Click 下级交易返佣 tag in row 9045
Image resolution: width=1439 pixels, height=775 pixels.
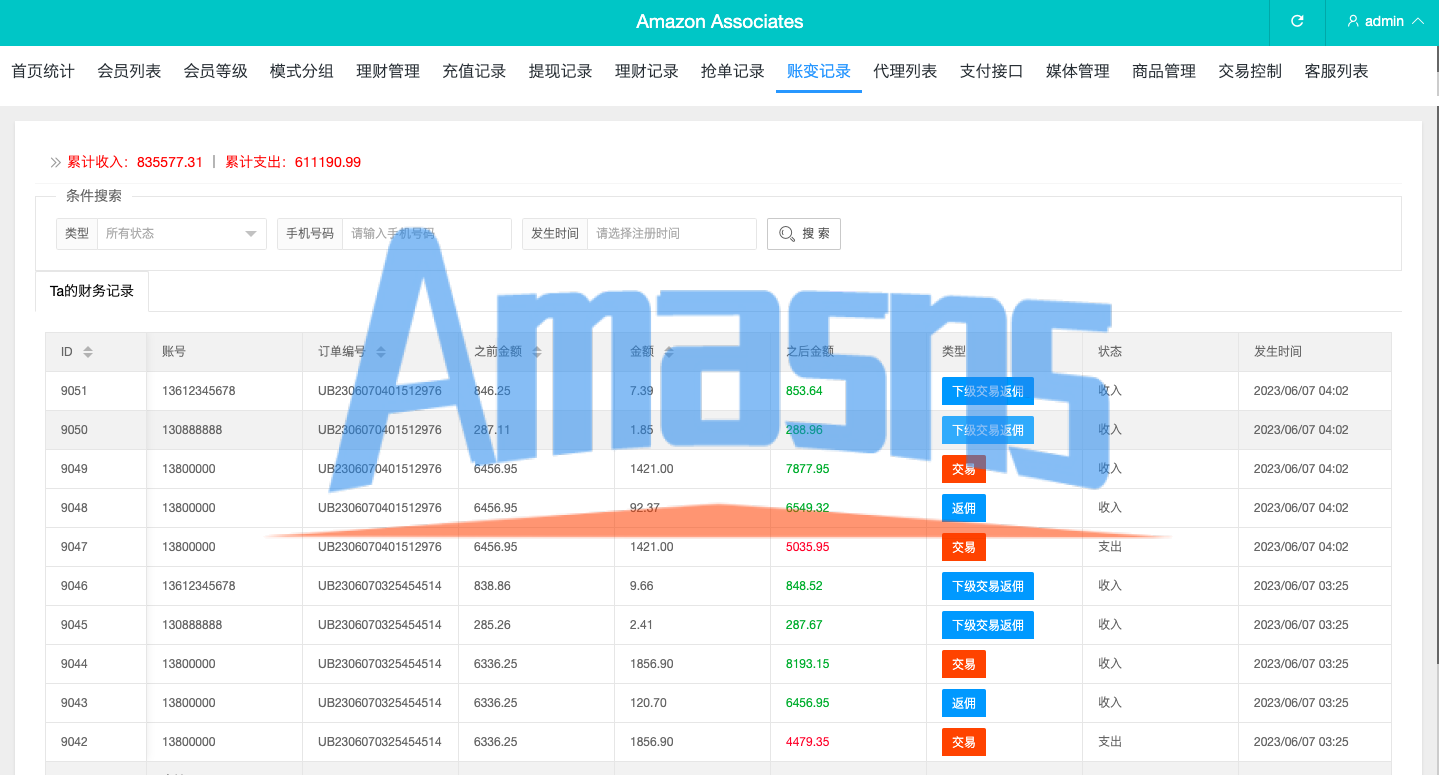coord(988,625)
